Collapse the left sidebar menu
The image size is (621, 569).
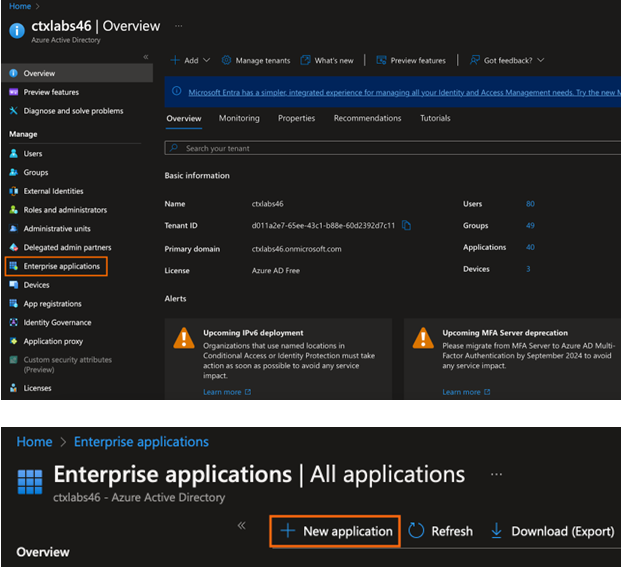[146, 57]
